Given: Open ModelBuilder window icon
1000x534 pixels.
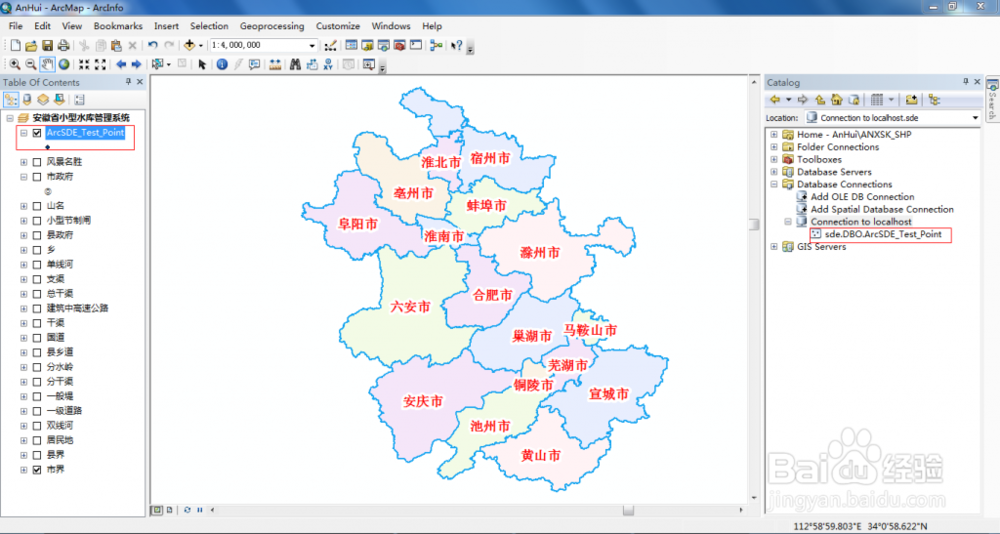Looking at the screenshot, I should 436,45.
